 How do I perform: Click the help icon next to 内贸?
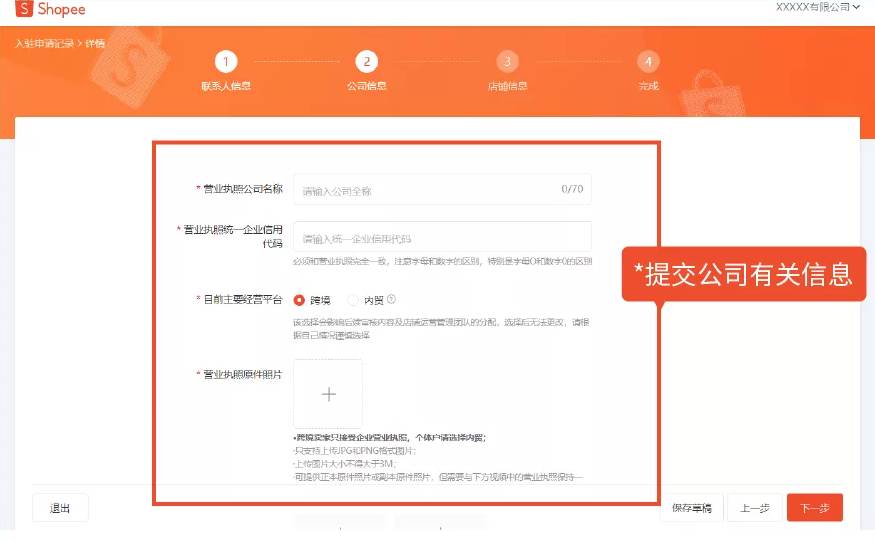[391, 299]
